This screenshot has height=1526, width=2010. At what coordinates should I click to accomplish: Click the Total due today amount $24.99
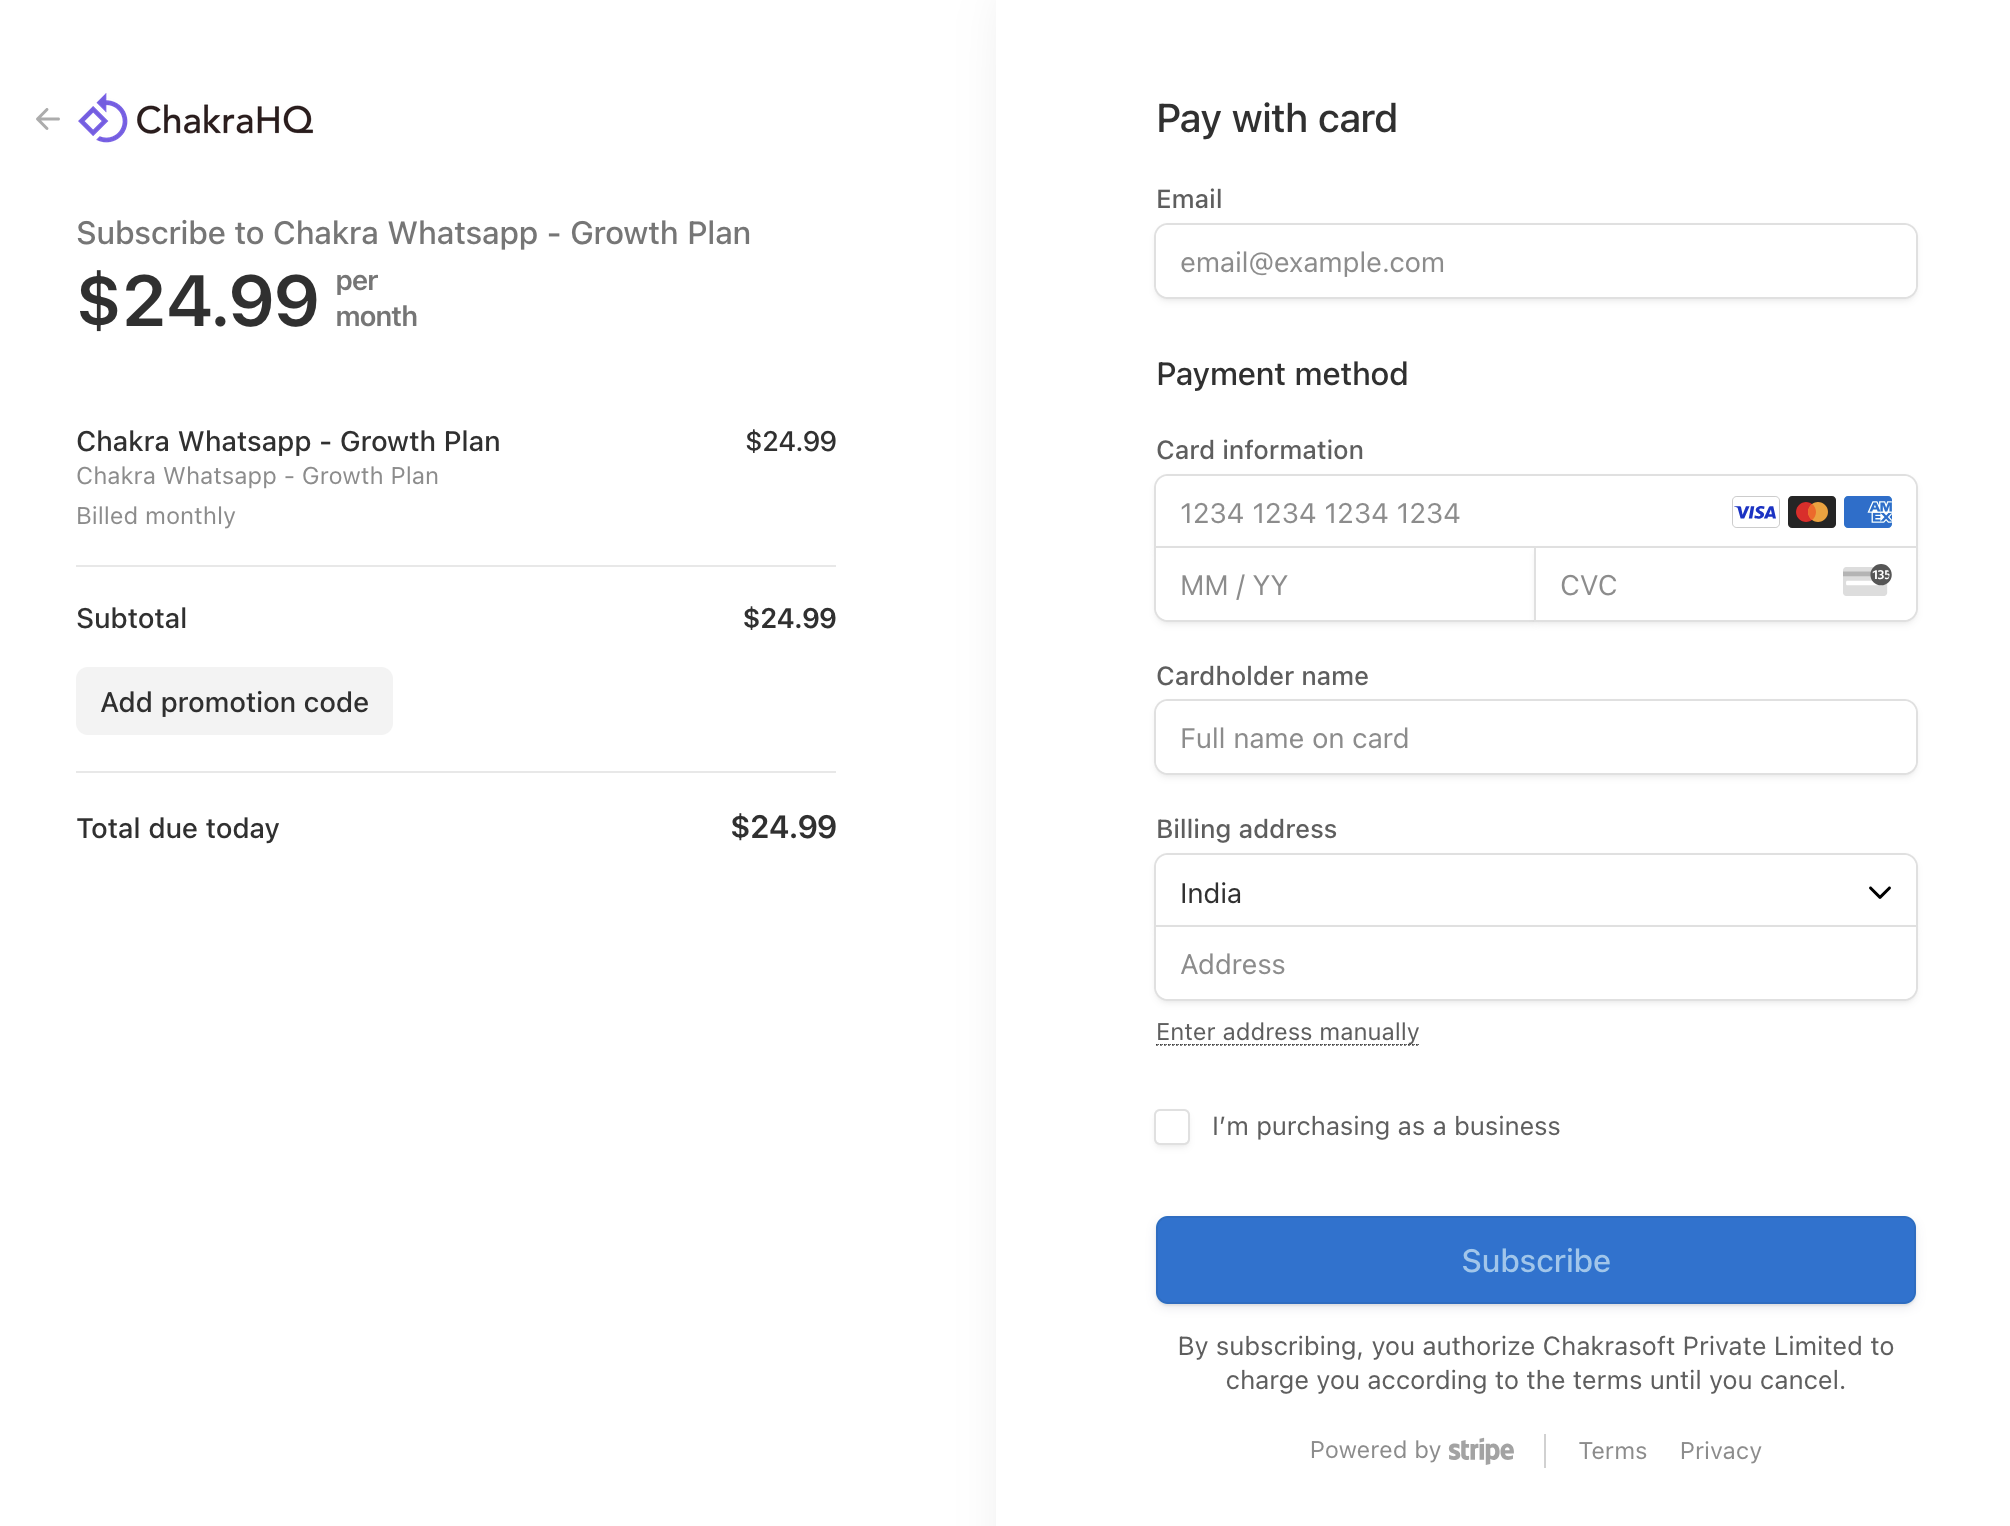783,827
